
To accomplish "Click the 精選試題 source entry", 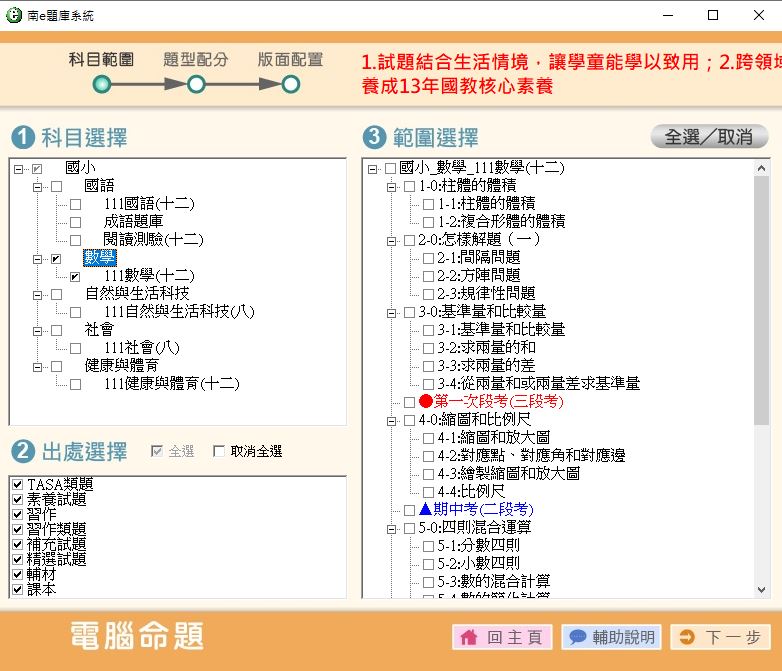I will 56,559.
